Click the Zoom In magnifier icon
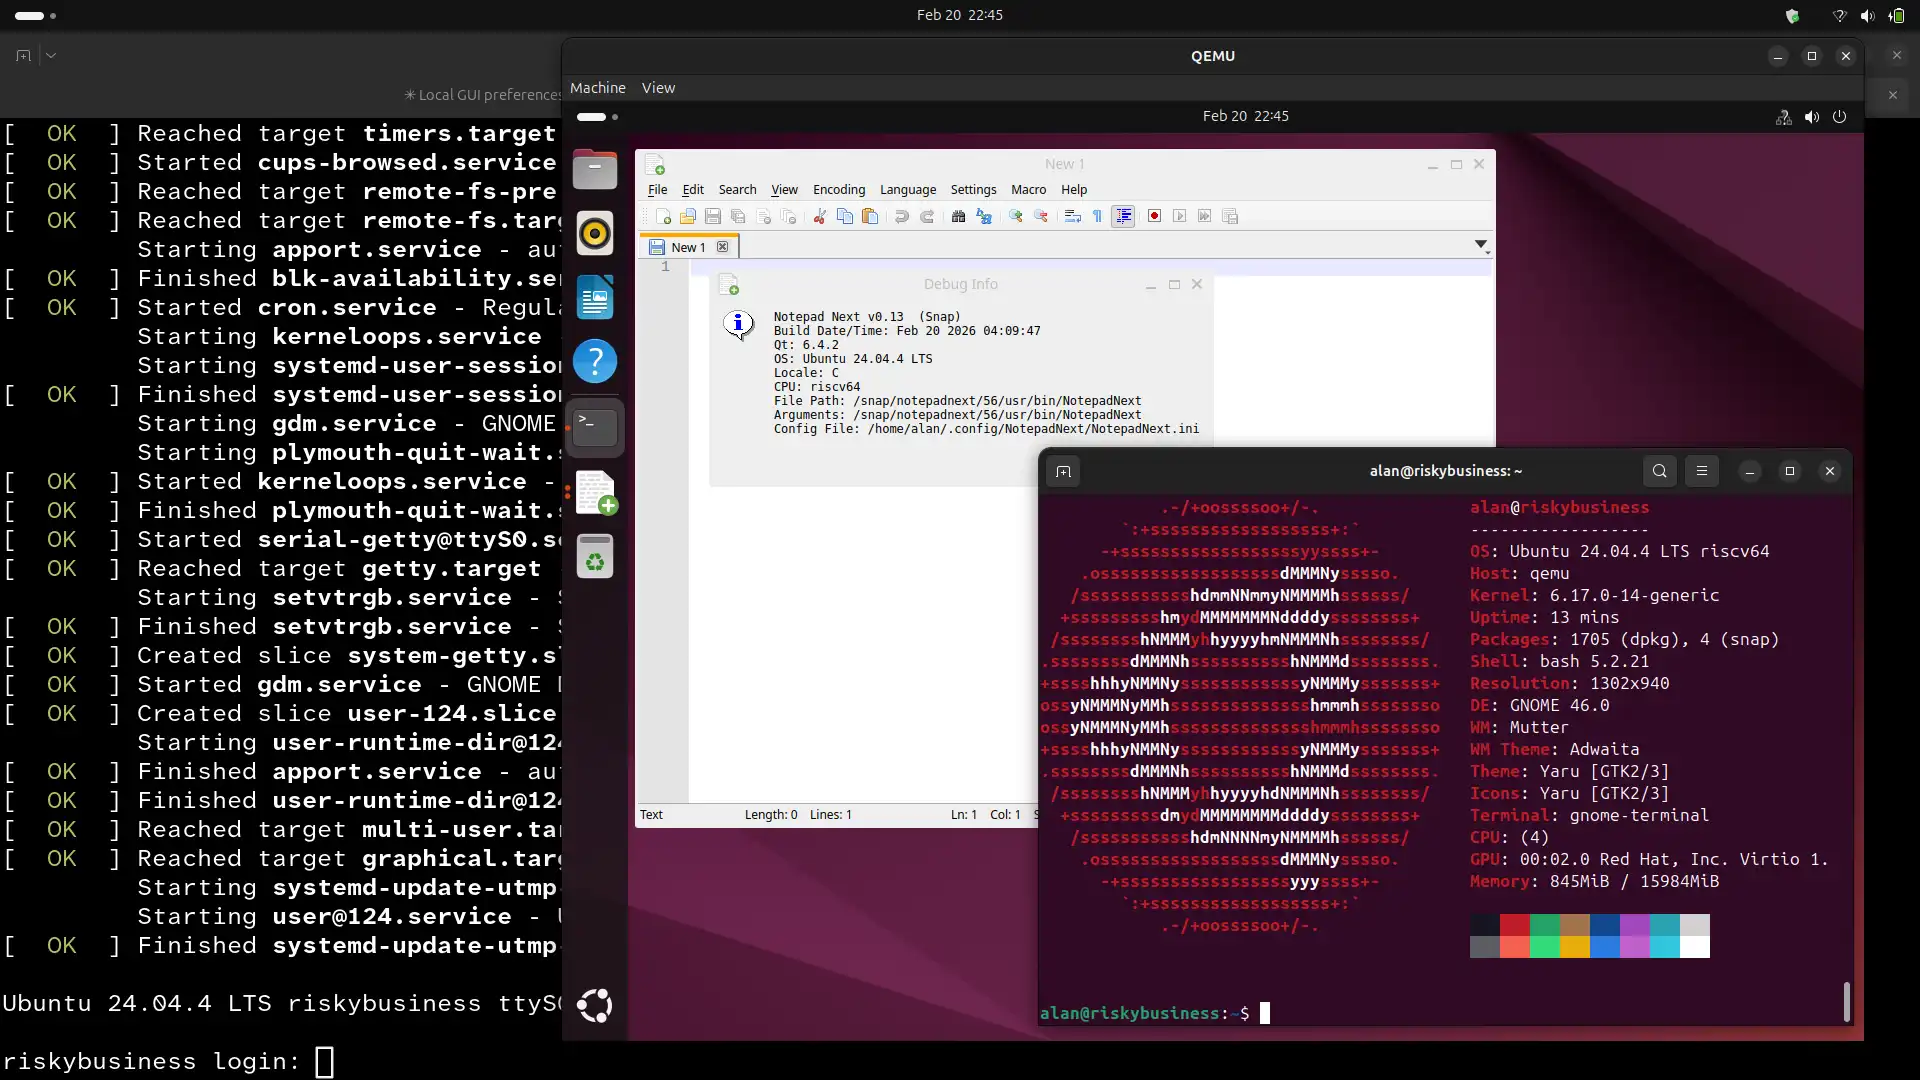Image resolution: width=1920 pixels, height=1080 pixels. click(1016, 216)
